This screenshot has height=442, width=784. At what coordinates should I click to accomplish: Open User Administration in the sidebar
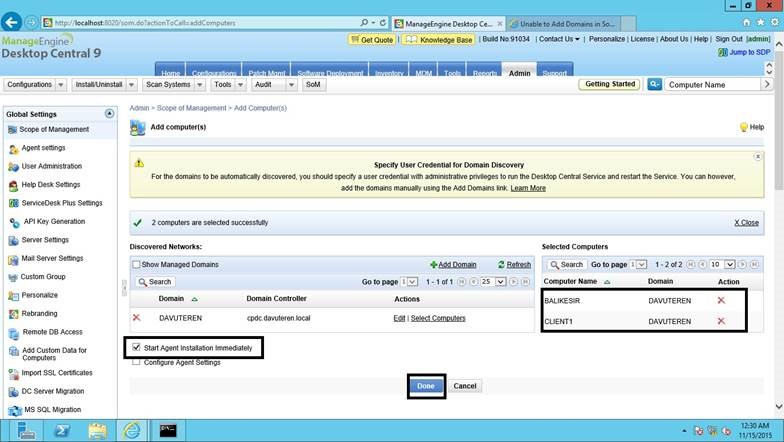[x=52, y=166]
